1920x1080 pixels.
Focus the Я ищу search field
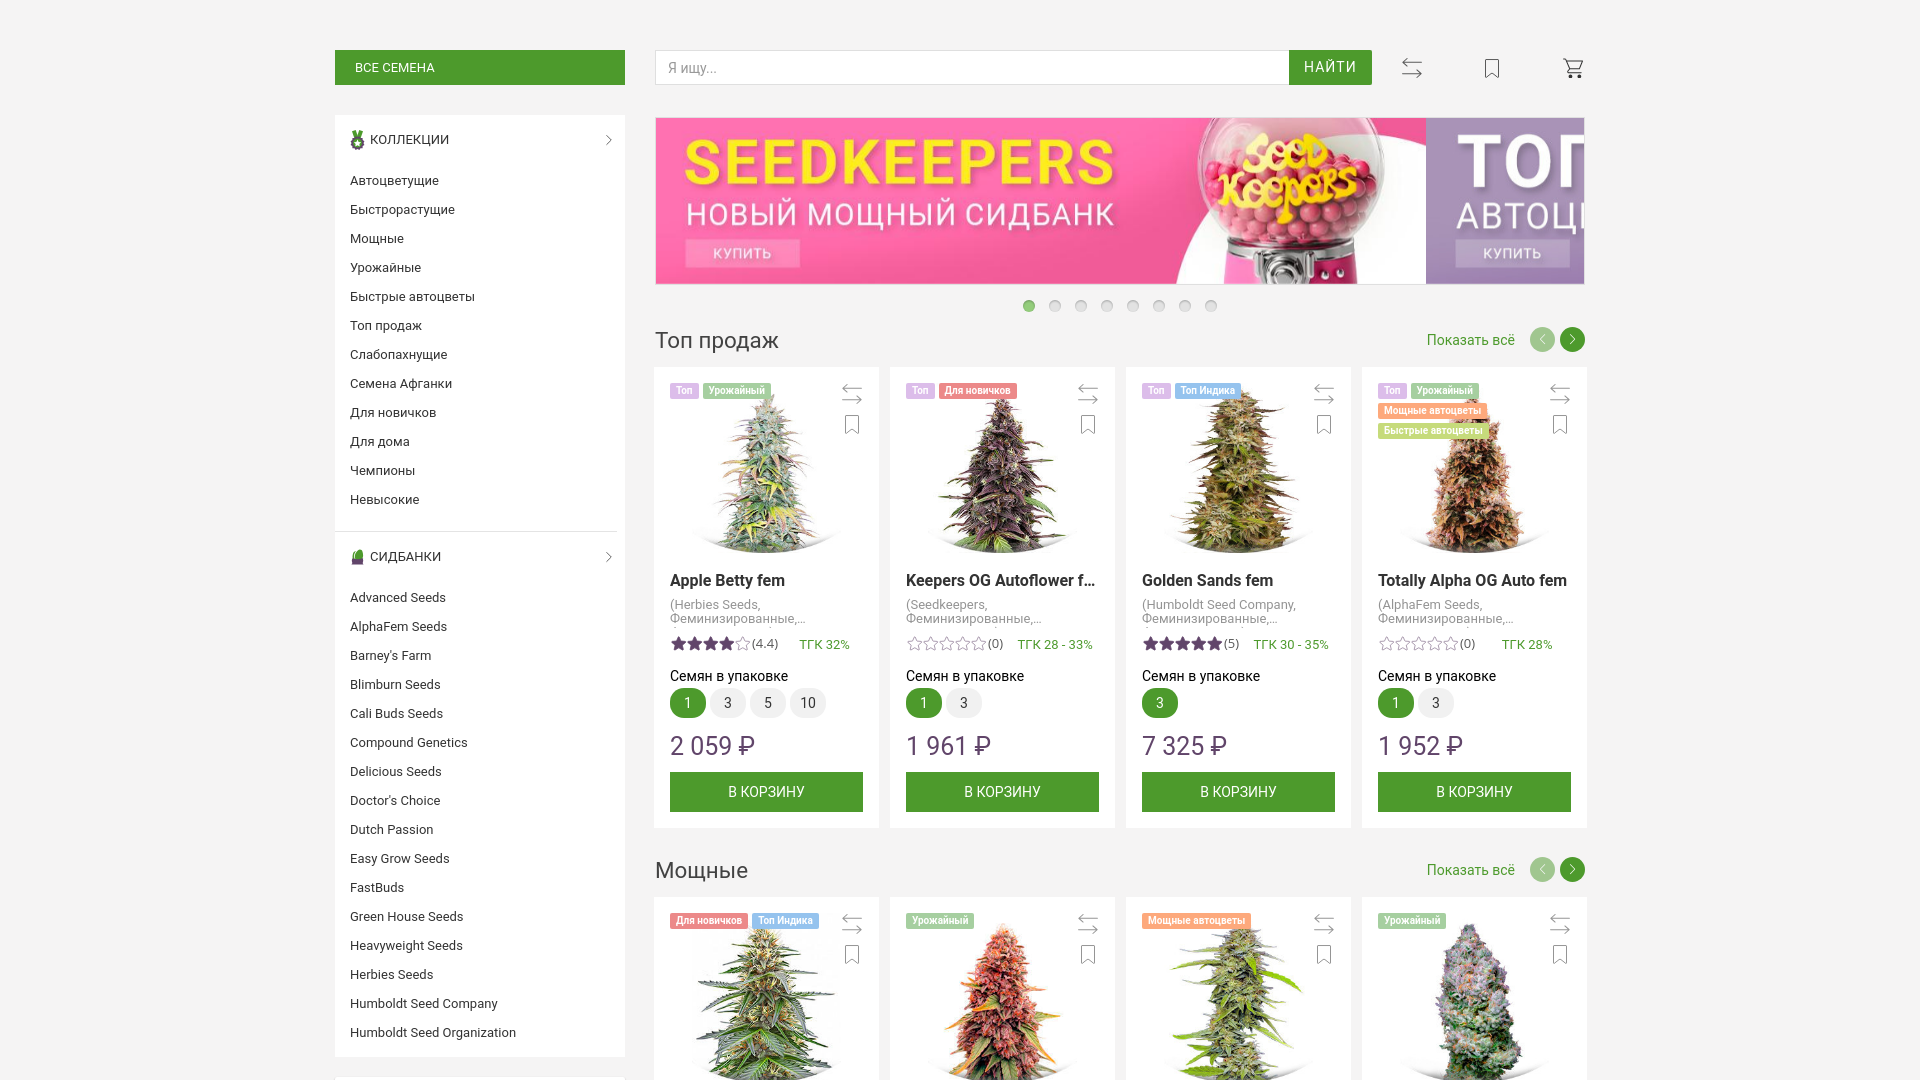click(972, 68)
